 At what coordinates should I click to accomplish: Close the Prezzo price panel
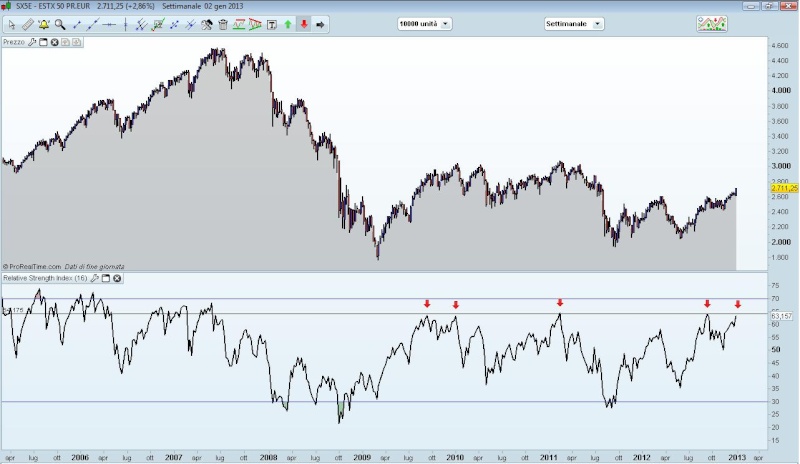54,42
